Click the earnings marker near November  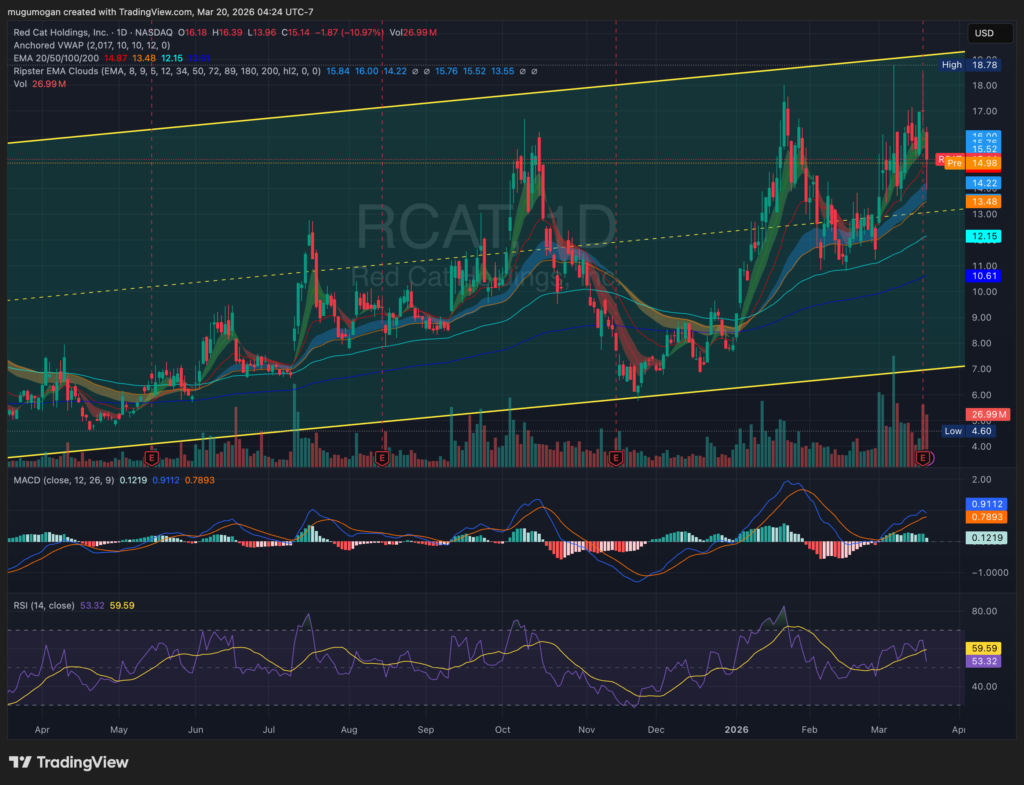615,457
